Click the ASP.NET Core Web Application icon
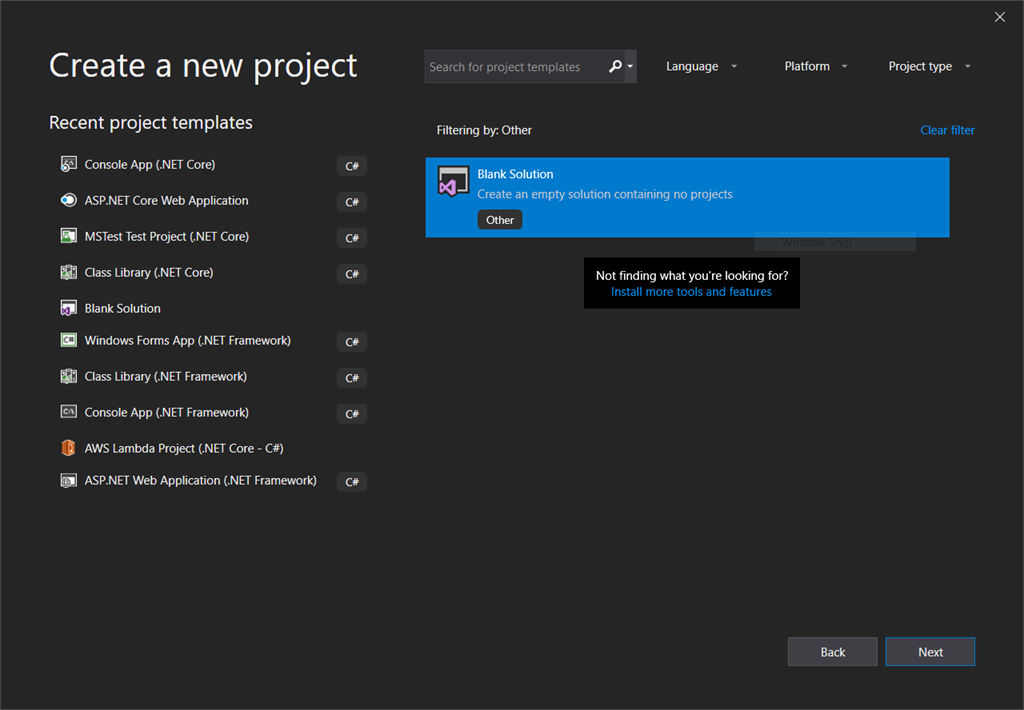The height and width of the screenshot is (710, 1024). click(68, 200)
